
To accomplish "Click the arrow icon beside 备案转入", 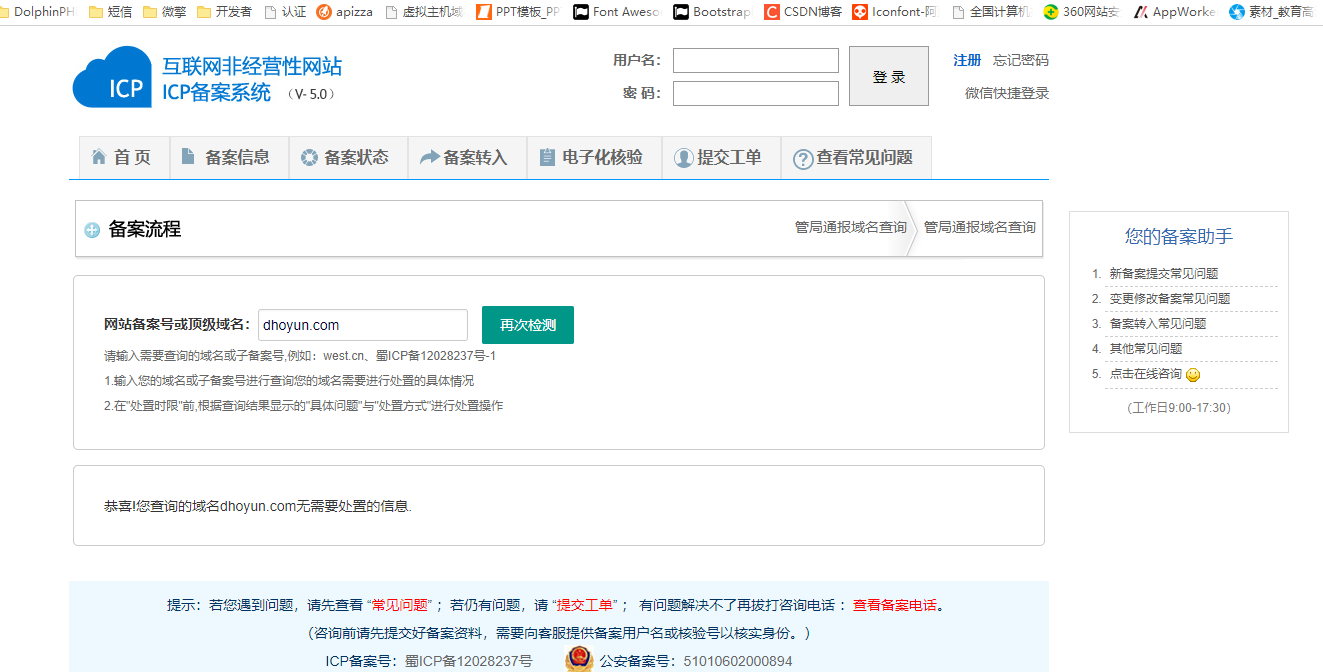I will click(x=427, y=157).
